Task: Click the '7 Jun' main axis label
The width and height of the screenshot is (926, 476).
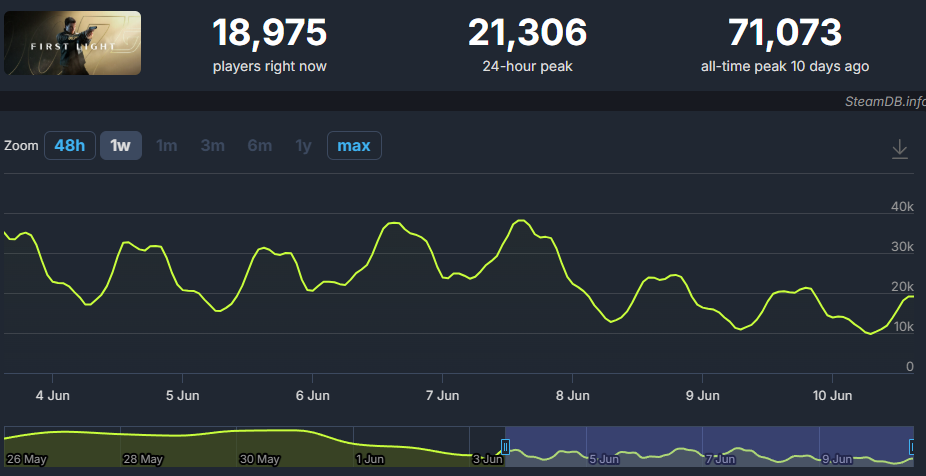Action: coord(442,395)
